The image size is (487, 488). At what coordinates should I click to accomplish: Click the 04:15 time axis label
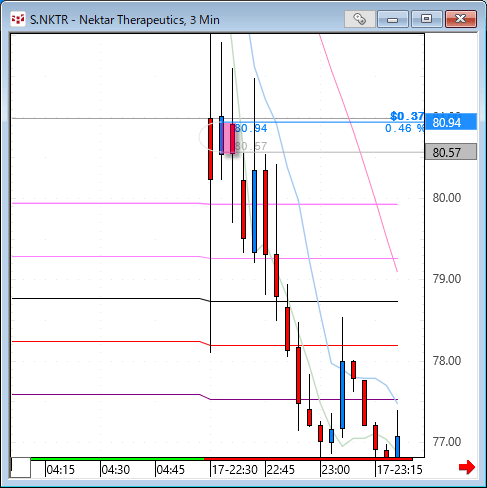(x=61, y=470)
